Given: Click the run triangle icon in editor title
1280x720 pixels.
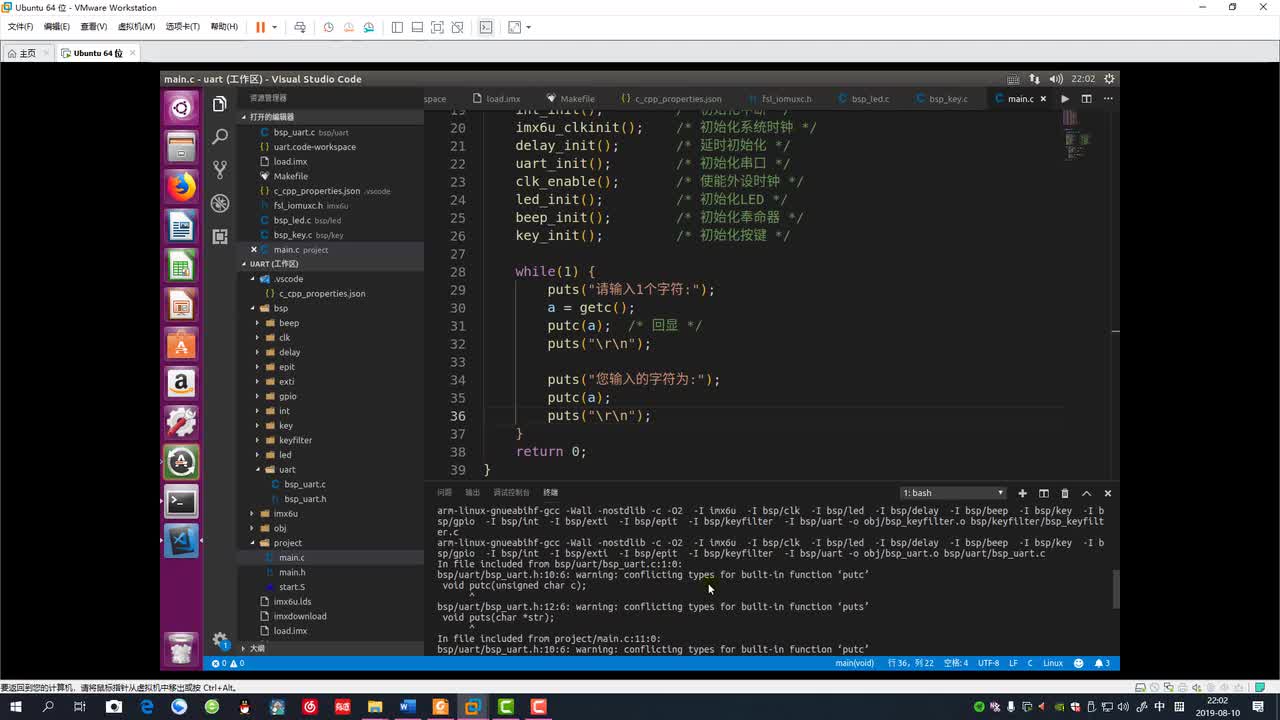Looking at the screenshot, I should (1065, 99).
